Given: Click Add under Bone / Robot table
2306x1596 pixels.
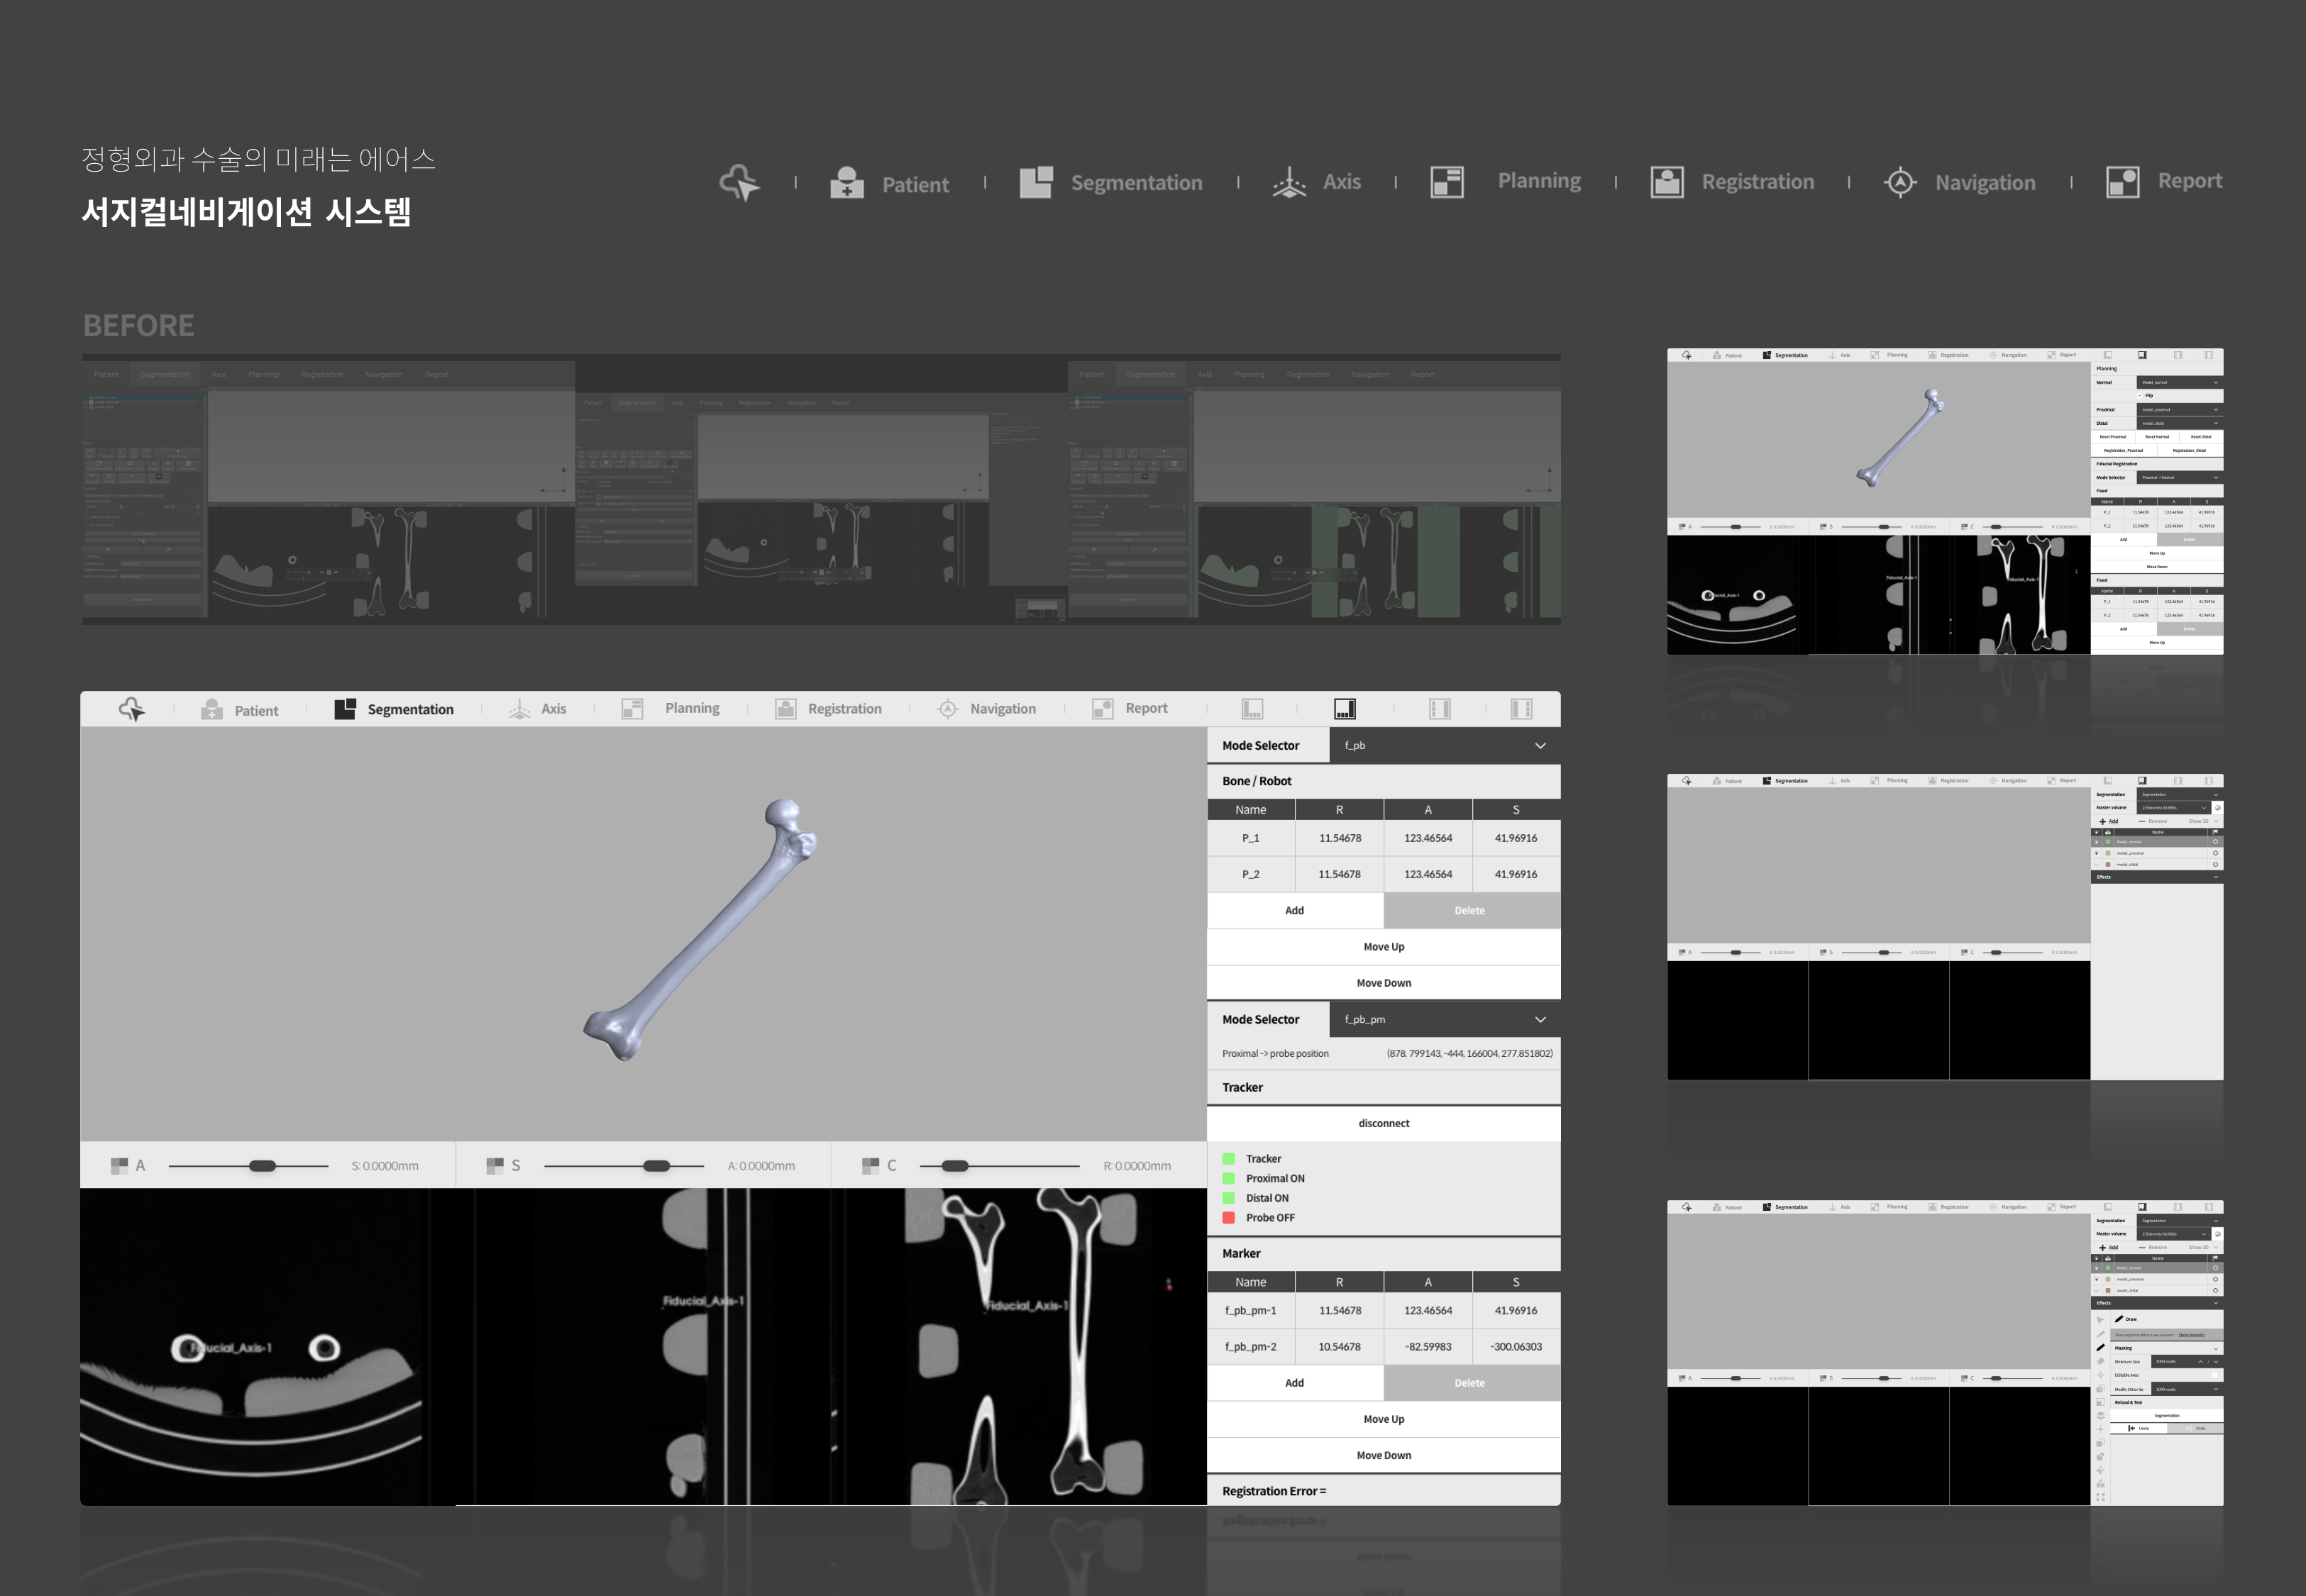Looking at the screenshot, I should click(x=1294, y=911).
